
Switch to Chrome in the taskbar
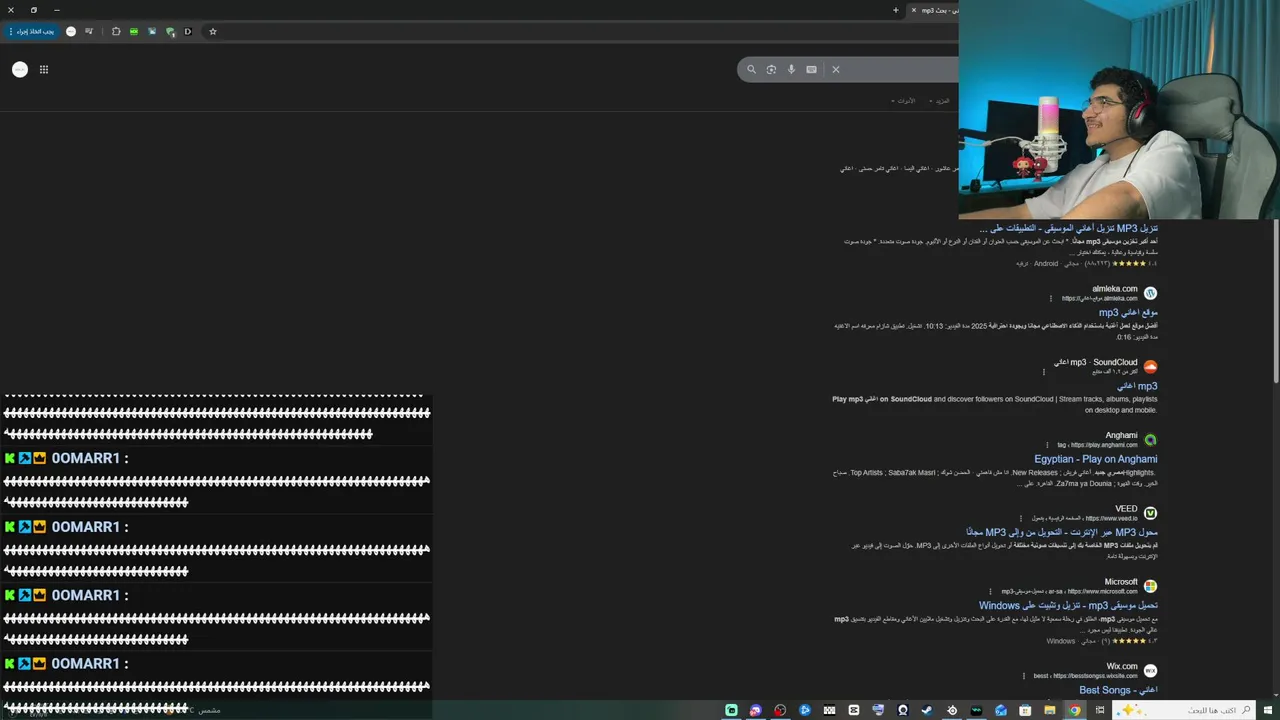point(1075,710)
